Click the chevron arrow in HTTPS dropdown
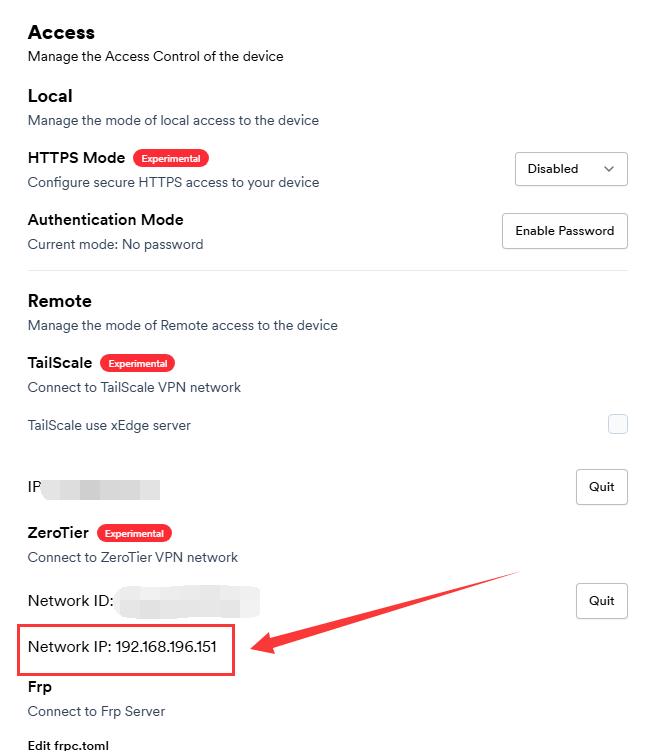Image resolution: width=659 pixels, height=751 pixels. 609,169
